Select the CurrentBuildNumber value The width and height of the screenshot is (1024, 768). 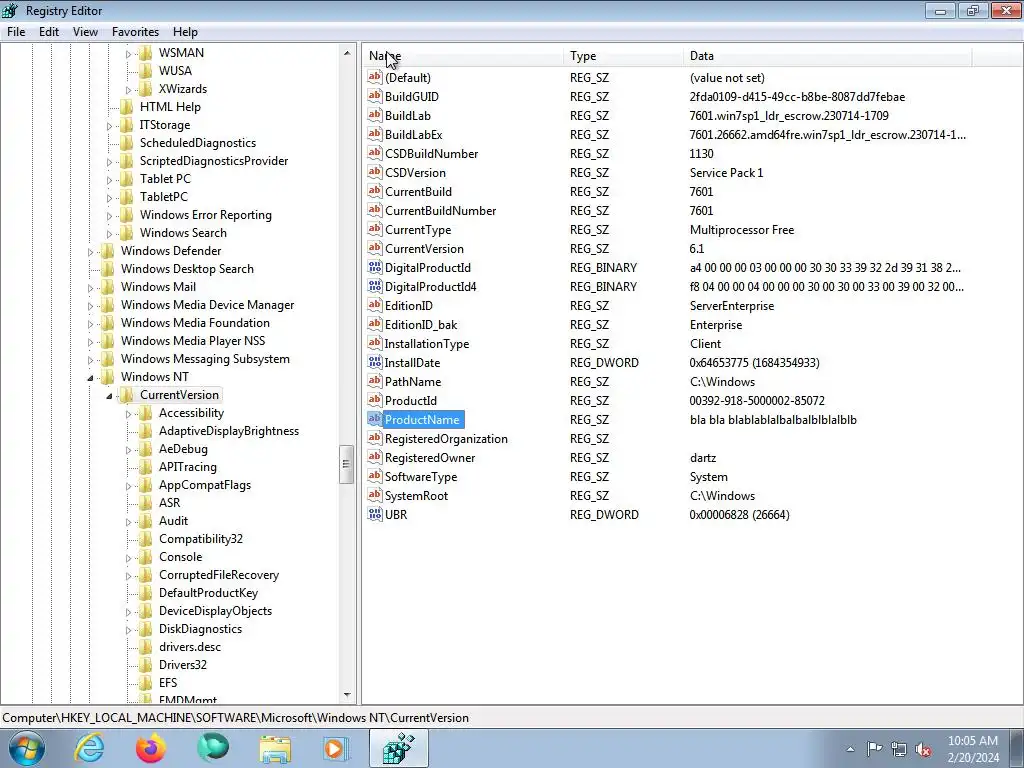tap(440, 210)
